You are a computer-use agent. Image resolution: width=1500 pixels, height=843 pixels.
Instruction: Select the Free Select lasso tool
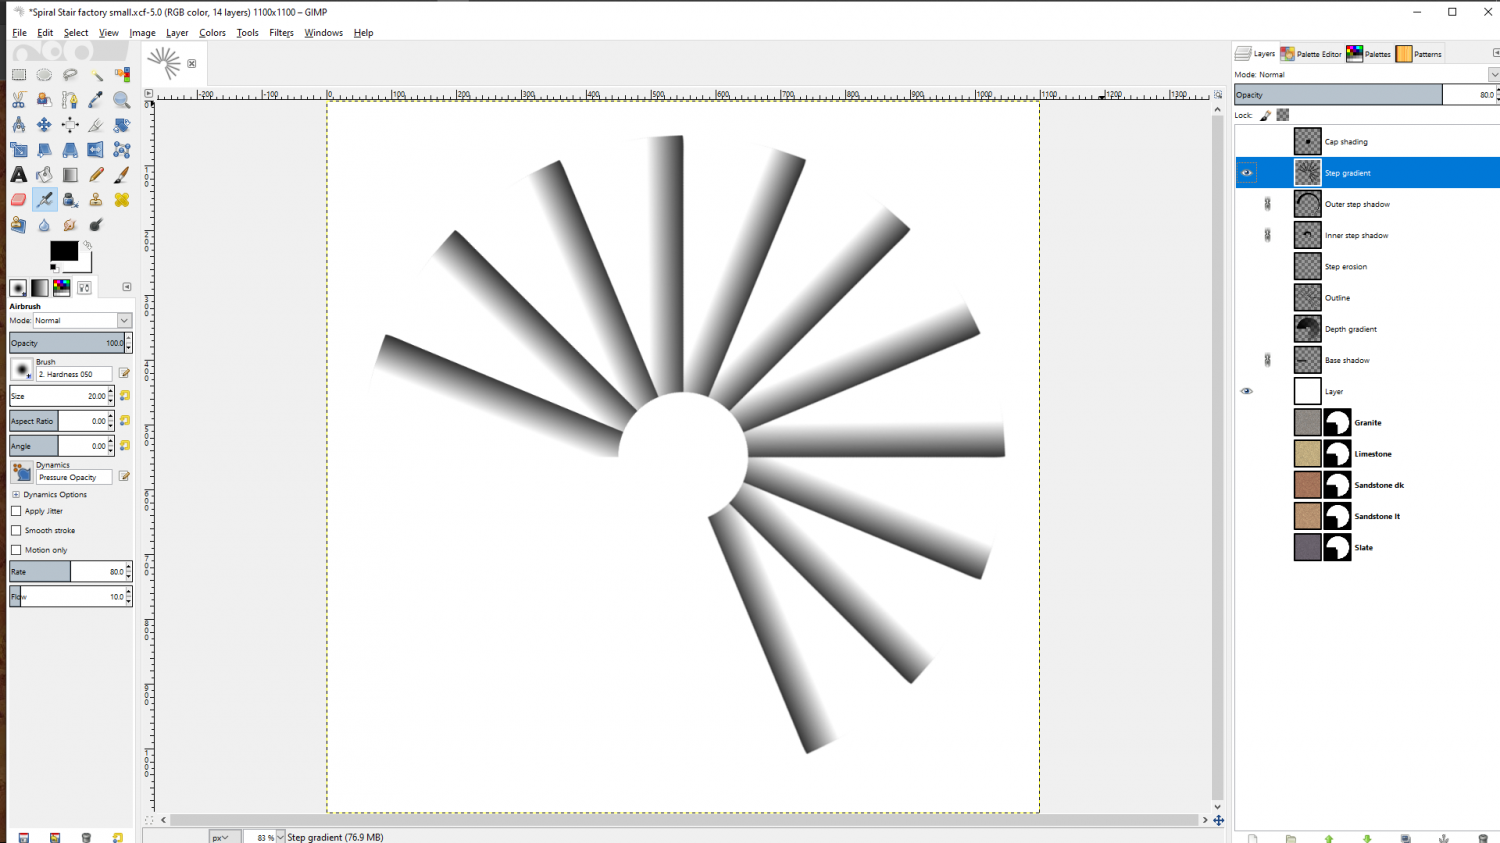[x=70, y=75]
